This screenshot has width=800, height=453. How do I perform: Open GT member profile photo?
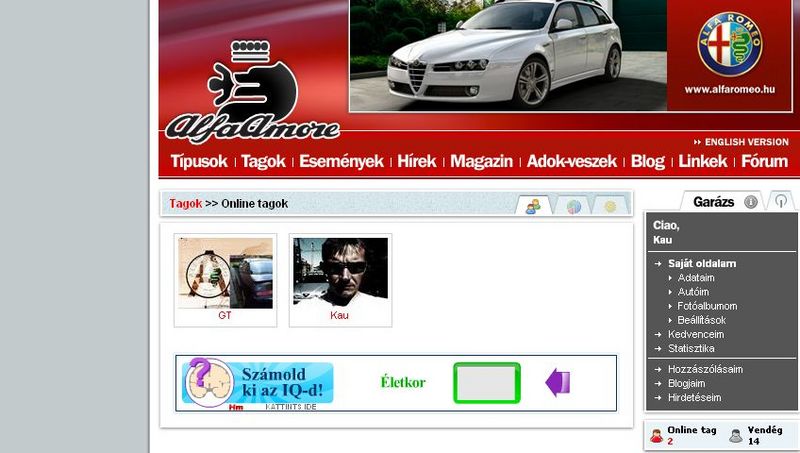click(225, 273)
